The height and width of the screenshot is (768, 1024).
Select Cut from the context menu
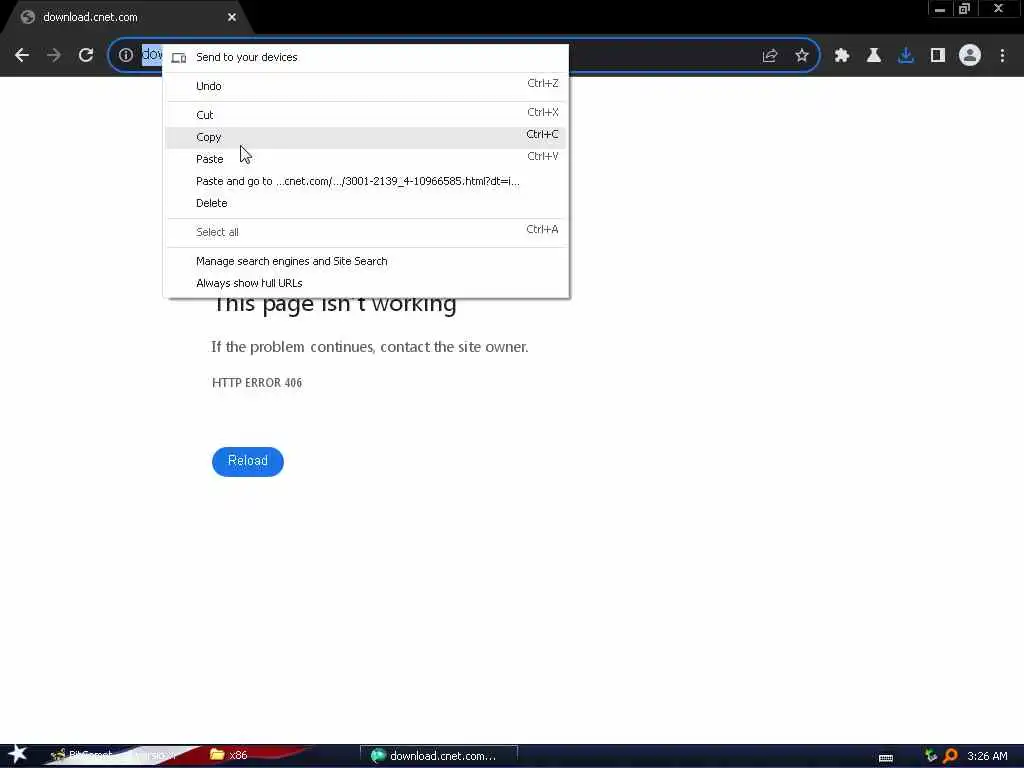pyautogui.click(x=365, y=115)
